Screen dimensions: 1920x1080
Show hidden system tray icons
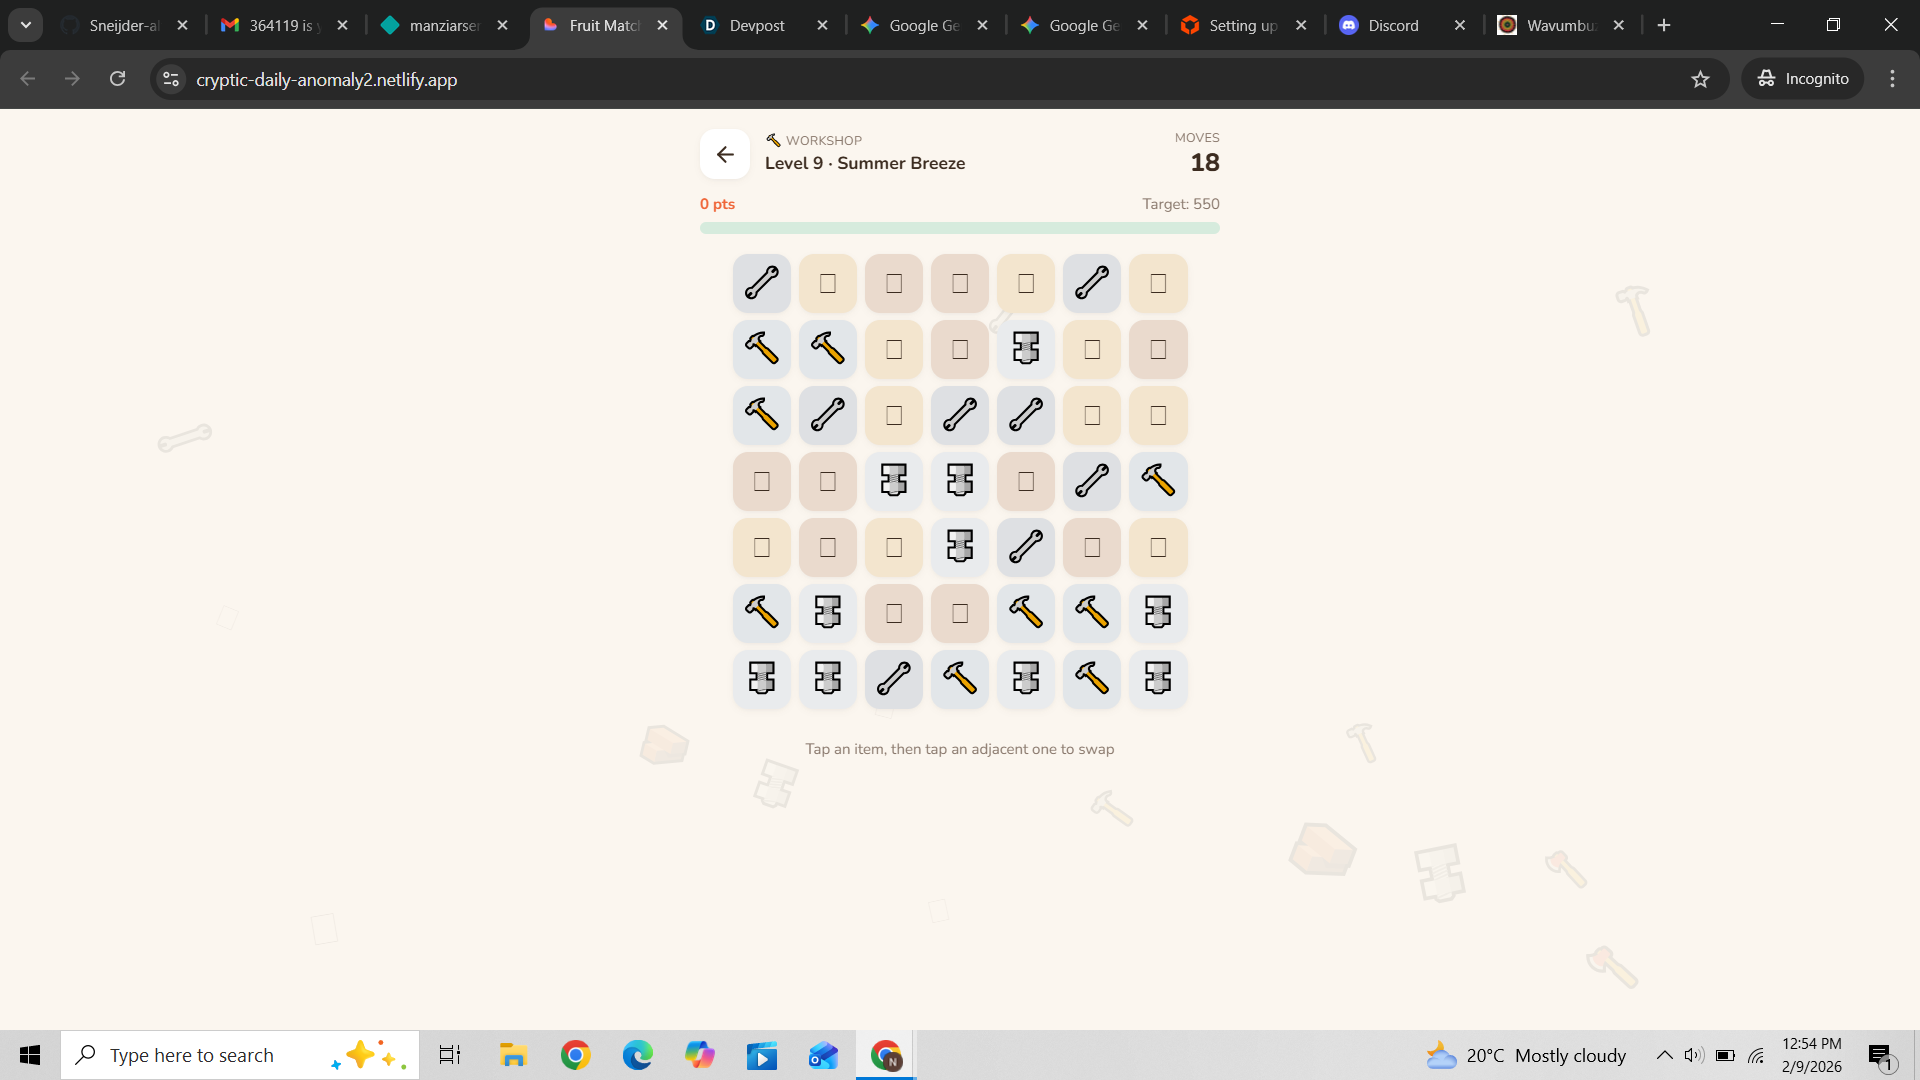tap(1664, 1055)
